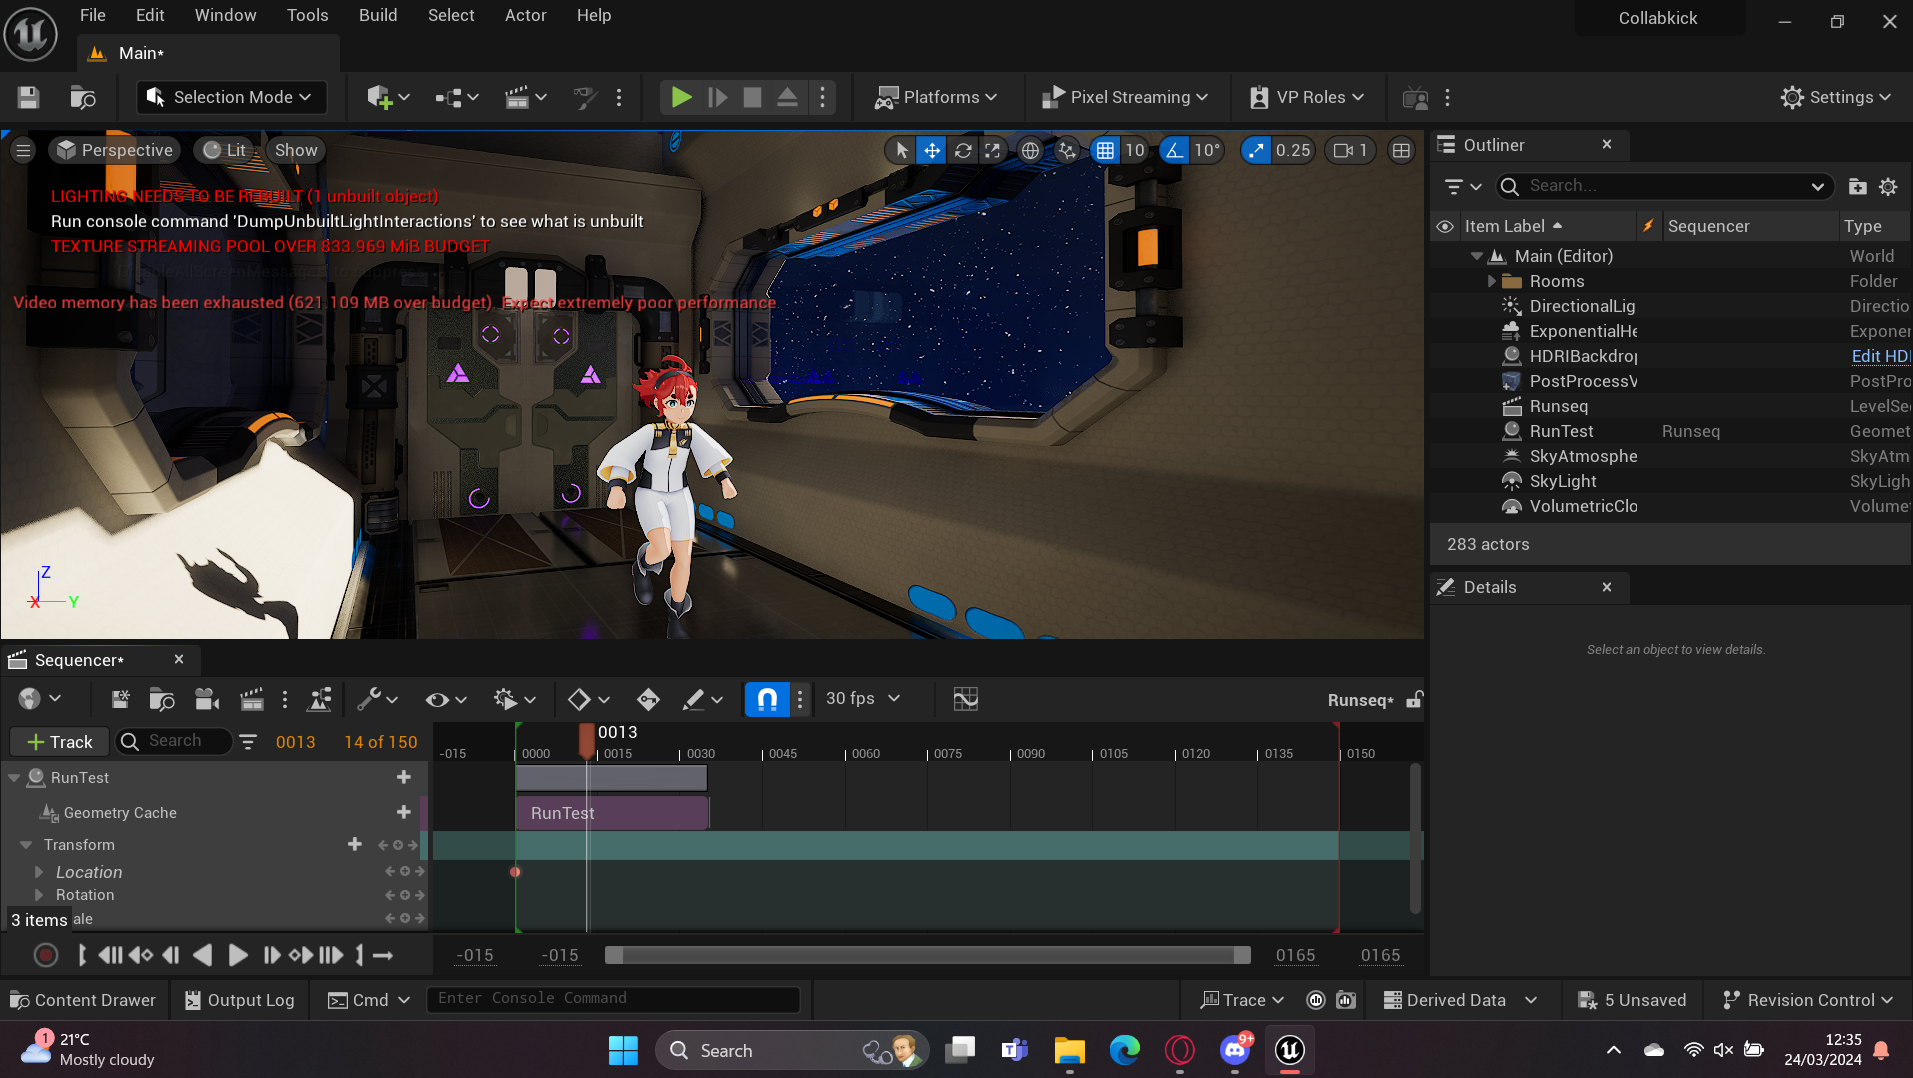Toggle grid snapping in viewport

point(1105,150)
